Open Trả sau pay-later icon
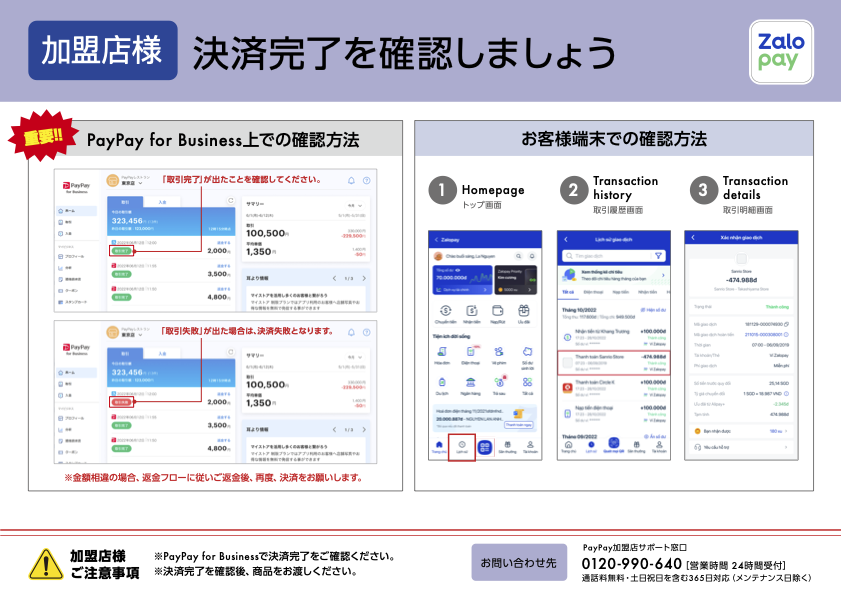 [499, 383]
